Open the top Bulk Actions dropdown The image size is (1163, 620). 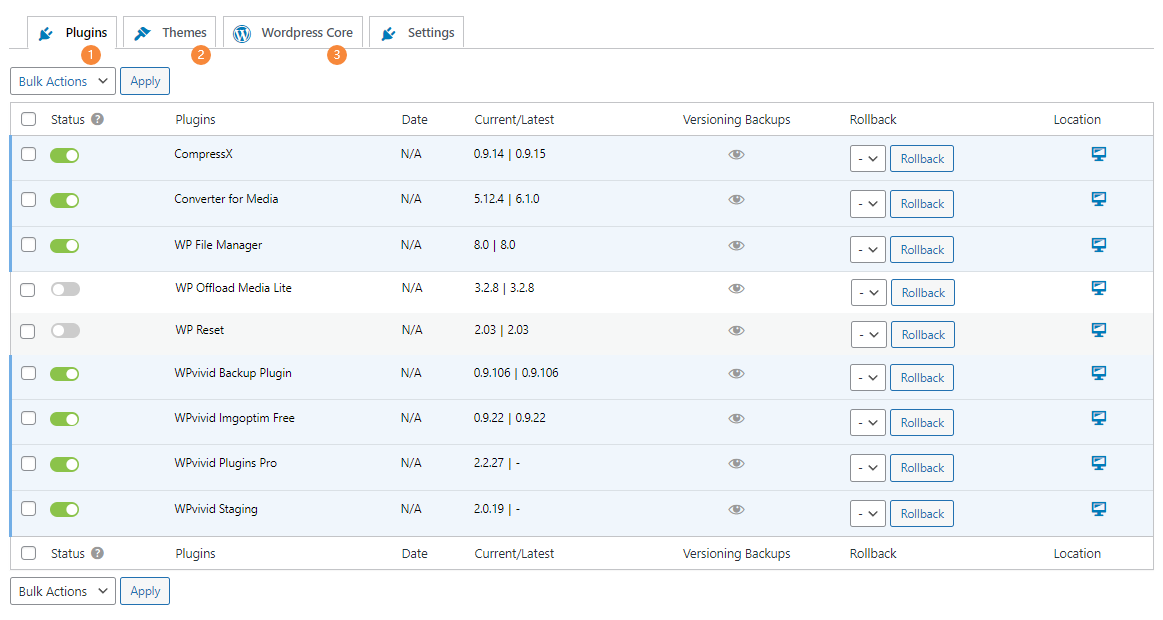coord(62,81)
